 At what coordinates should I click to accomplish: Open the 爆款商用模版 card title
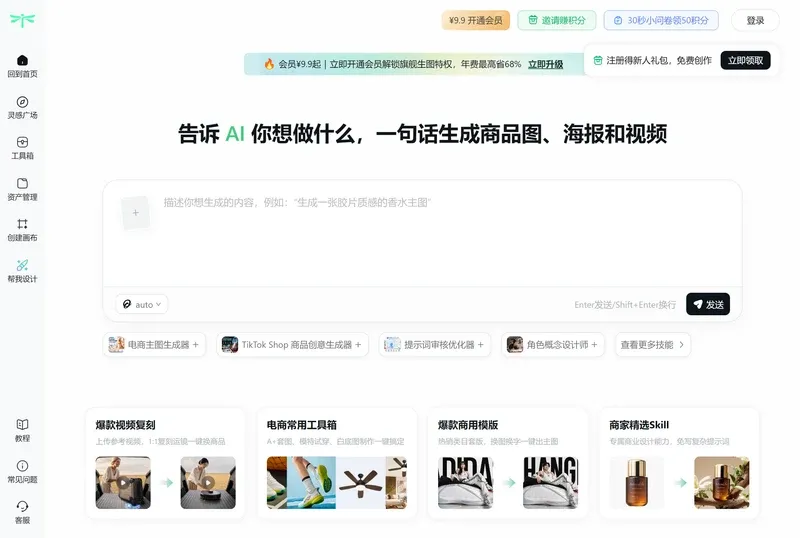click(468, 425)
